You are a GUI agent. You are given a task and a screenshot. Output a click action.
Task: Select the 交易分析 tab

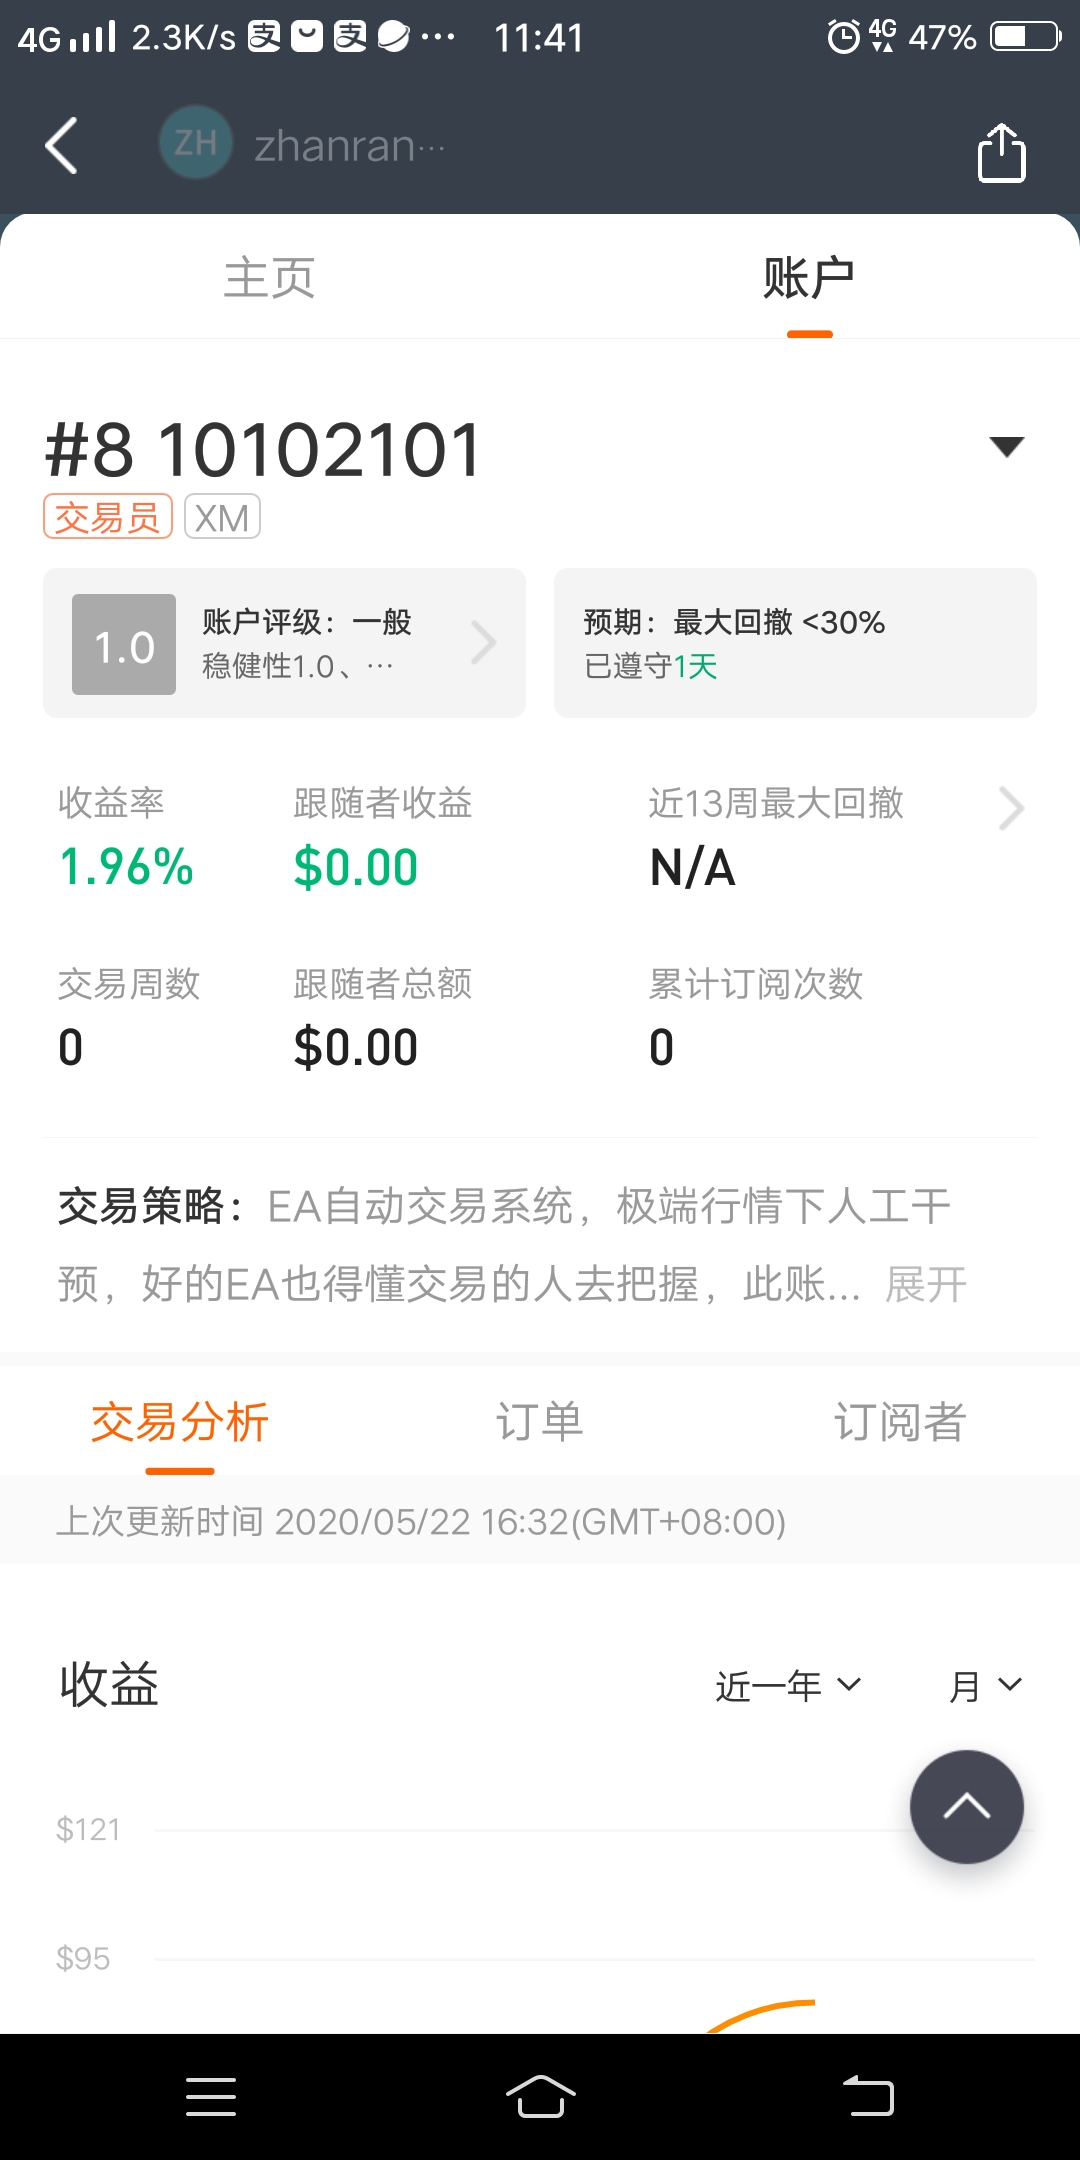click(x=180, y=1422)
